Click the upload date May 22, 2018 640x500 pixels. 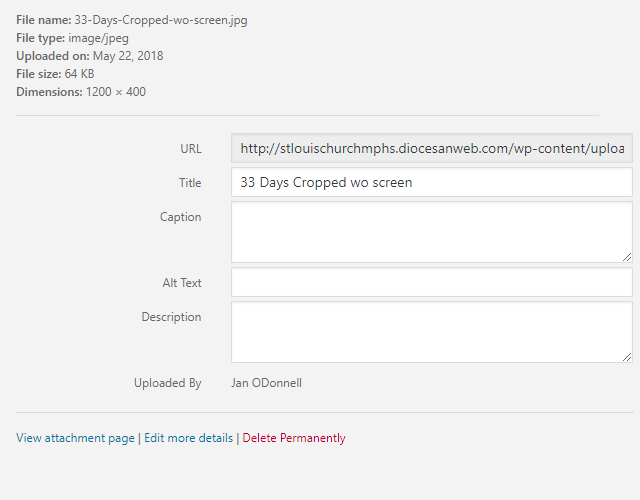pyautogui.click(x=127, y=56)
